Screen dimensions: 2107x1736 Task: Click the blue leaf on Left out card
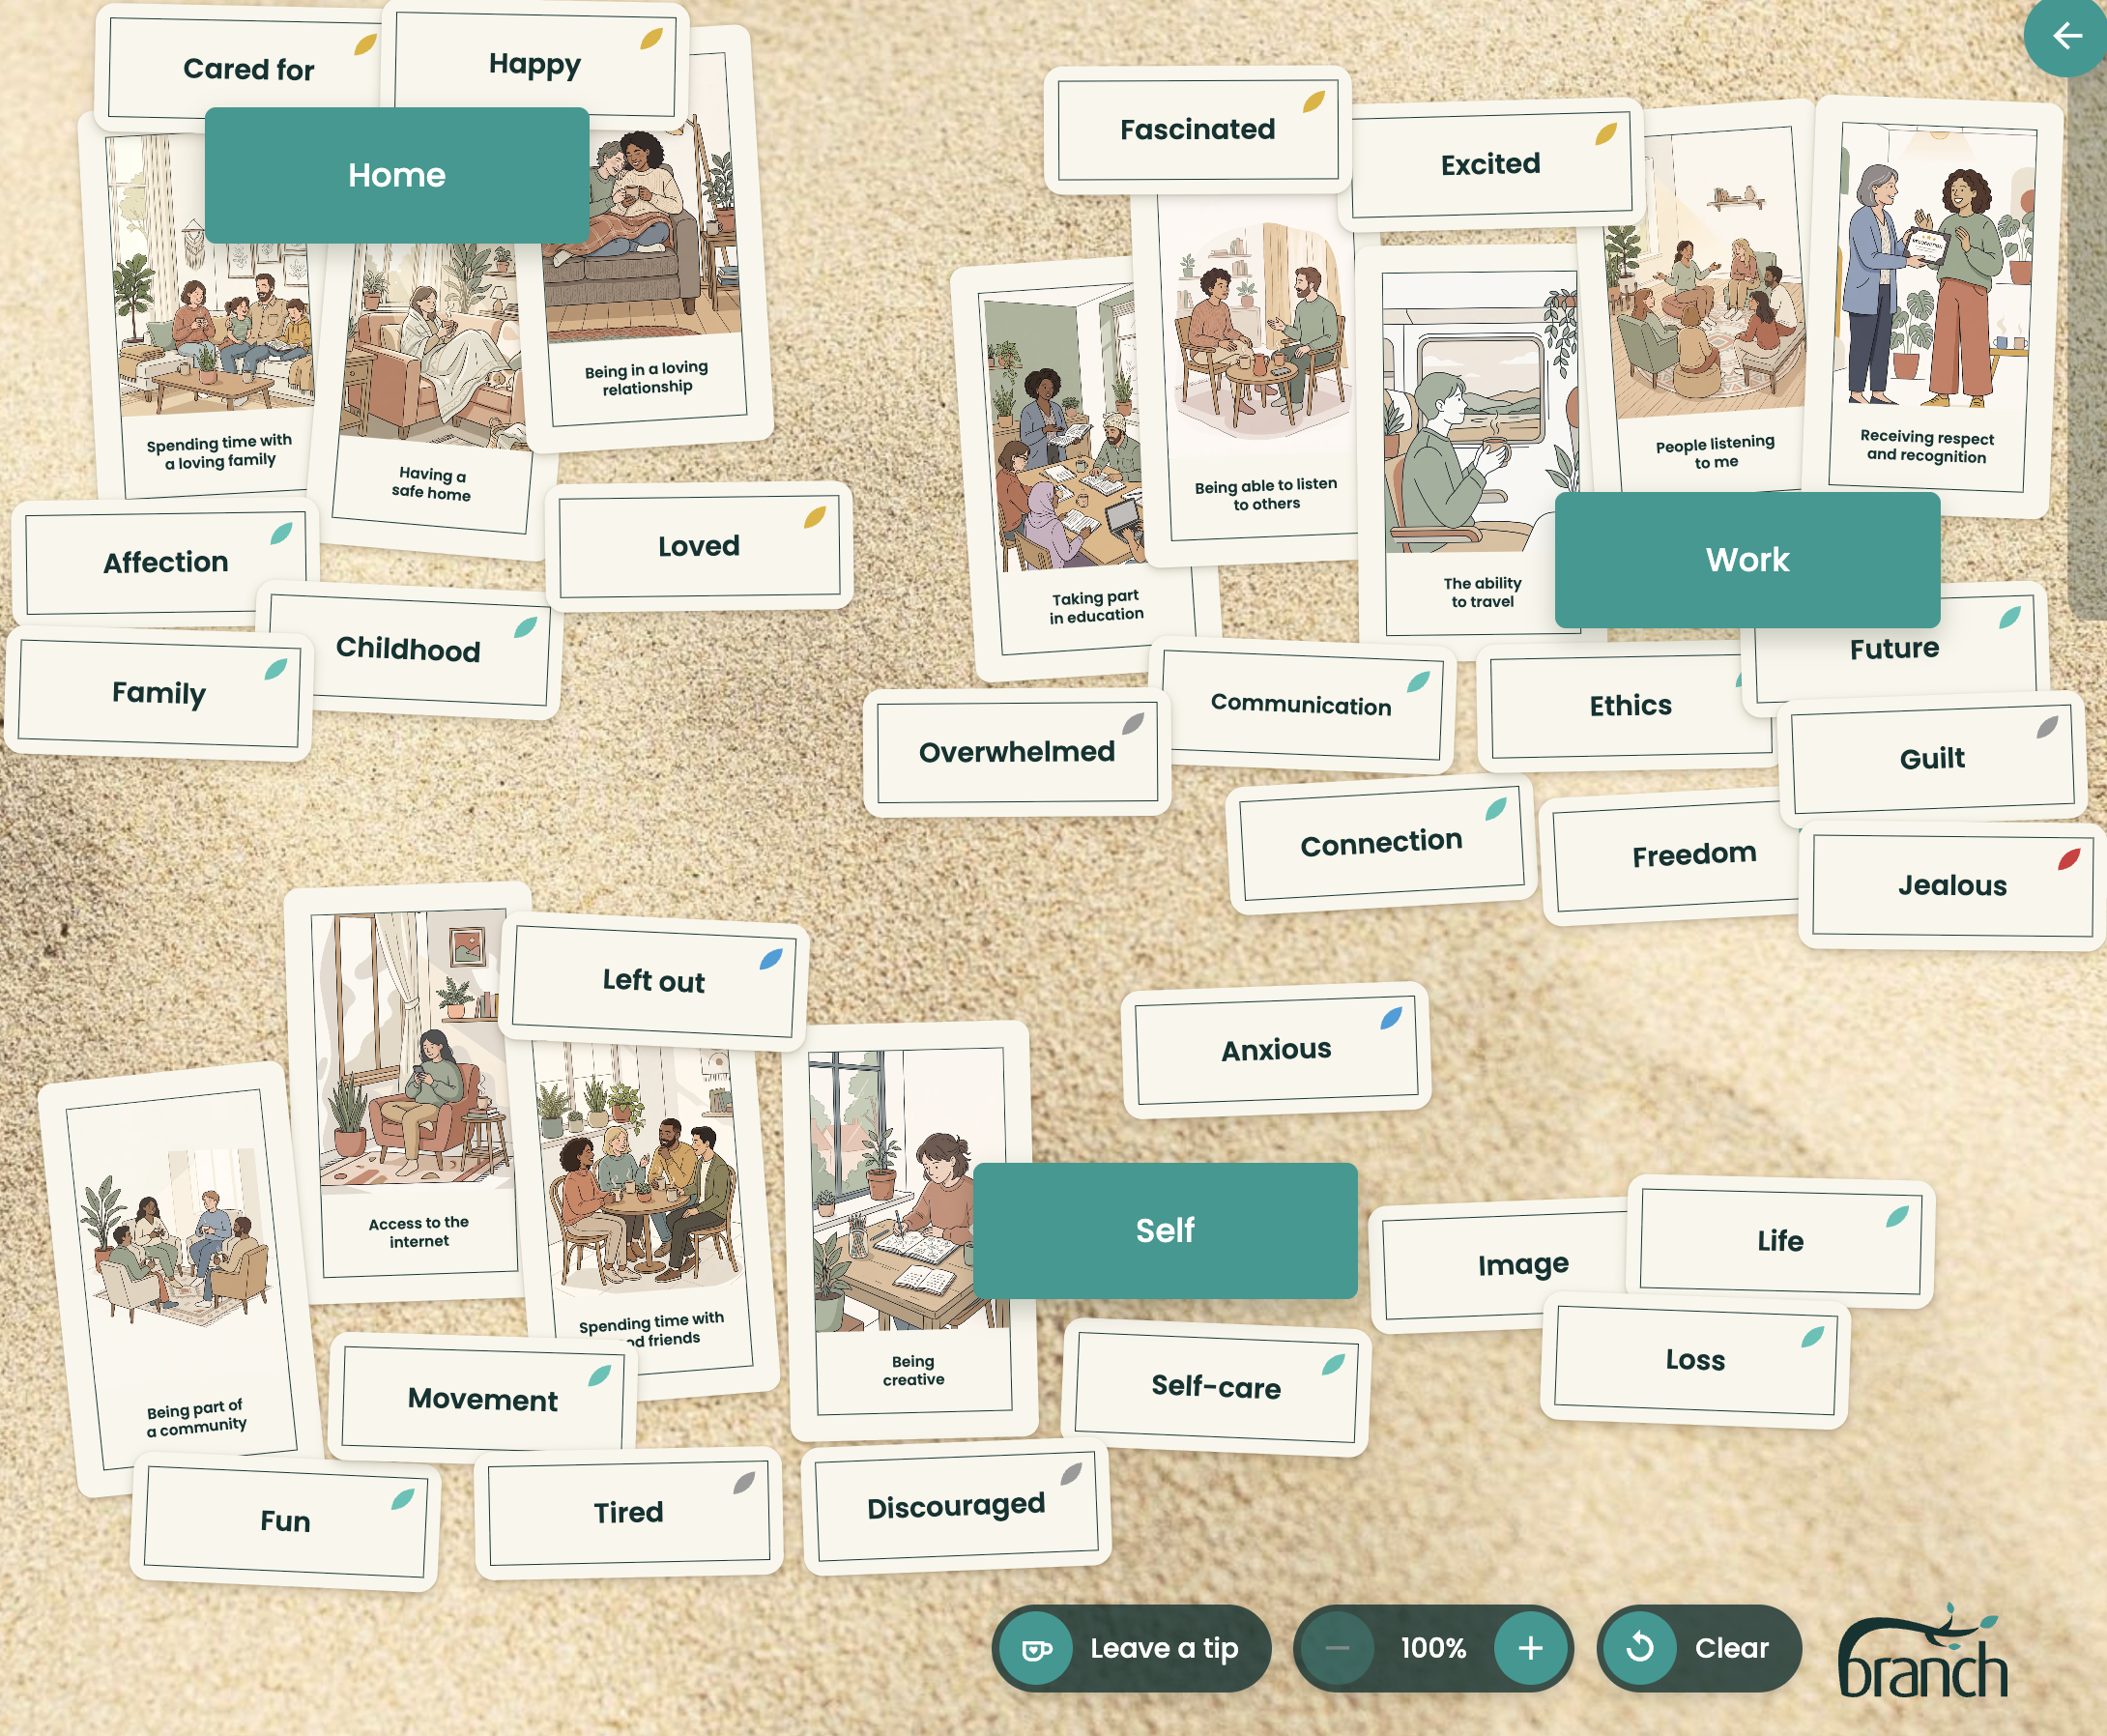(x=770, y=959)
